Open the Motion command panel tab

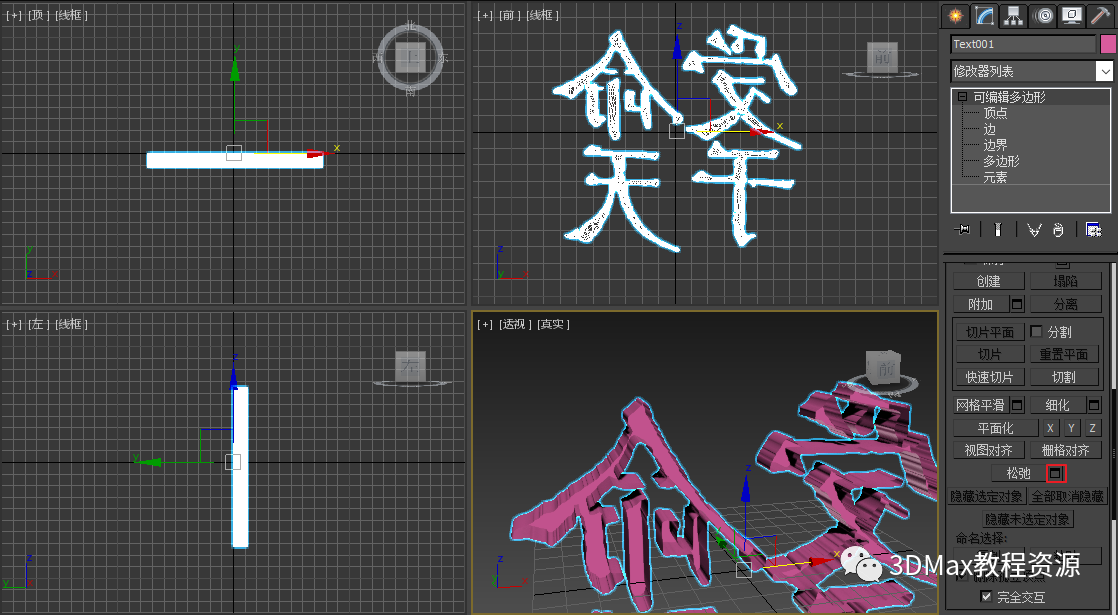pos(1043,16)
